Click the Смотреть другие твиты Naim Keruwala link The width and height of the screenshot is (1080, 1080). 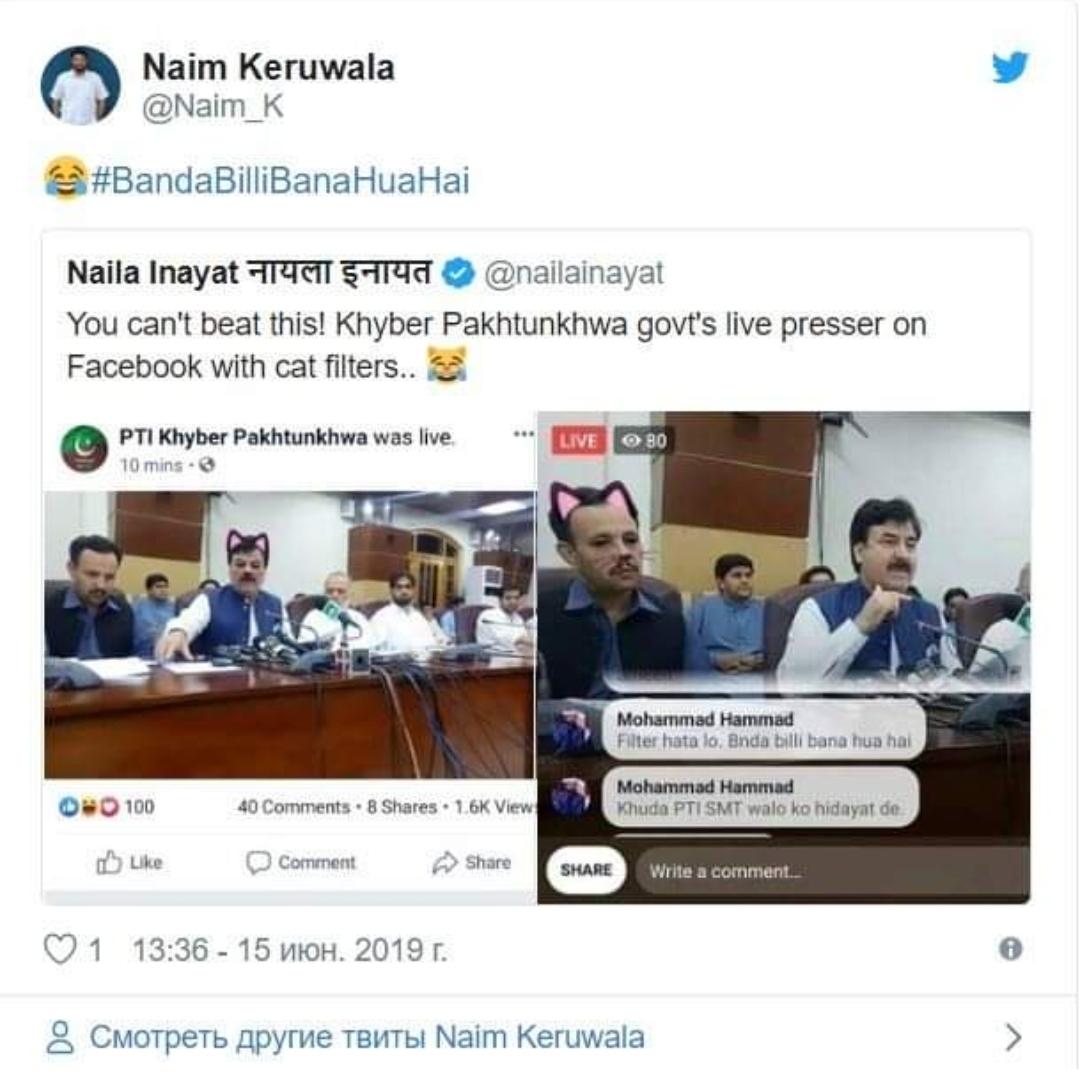point(366,1037)
